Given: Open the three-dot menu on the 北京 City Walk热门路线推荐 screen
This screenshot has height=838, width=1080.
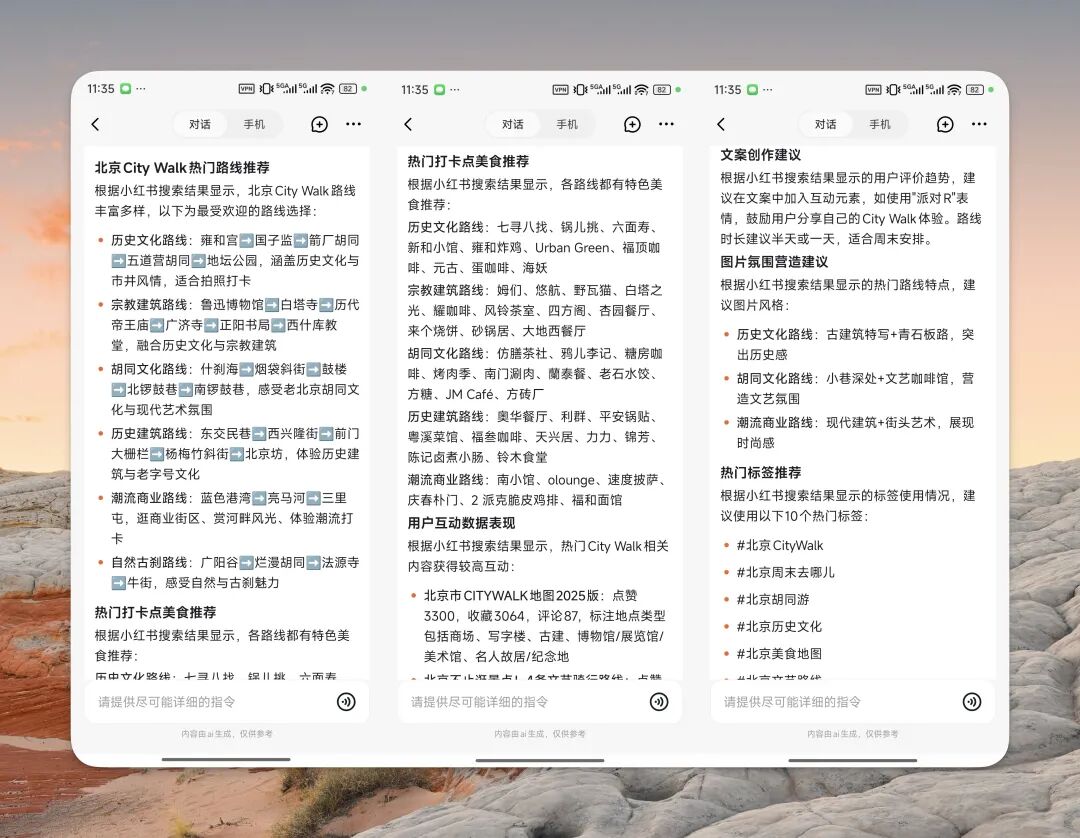Looking at the screenshot, I should [x=353, y=124].
